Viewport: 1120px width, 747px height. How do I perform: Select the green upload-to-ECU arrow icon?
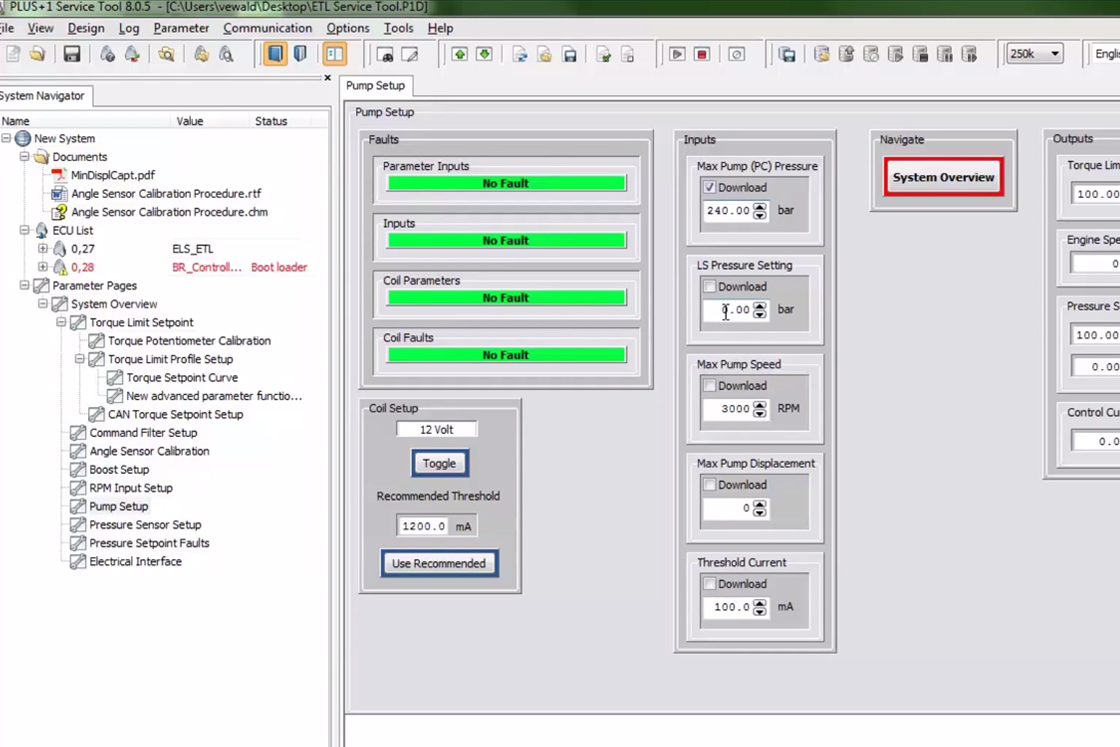click(458, 54)
